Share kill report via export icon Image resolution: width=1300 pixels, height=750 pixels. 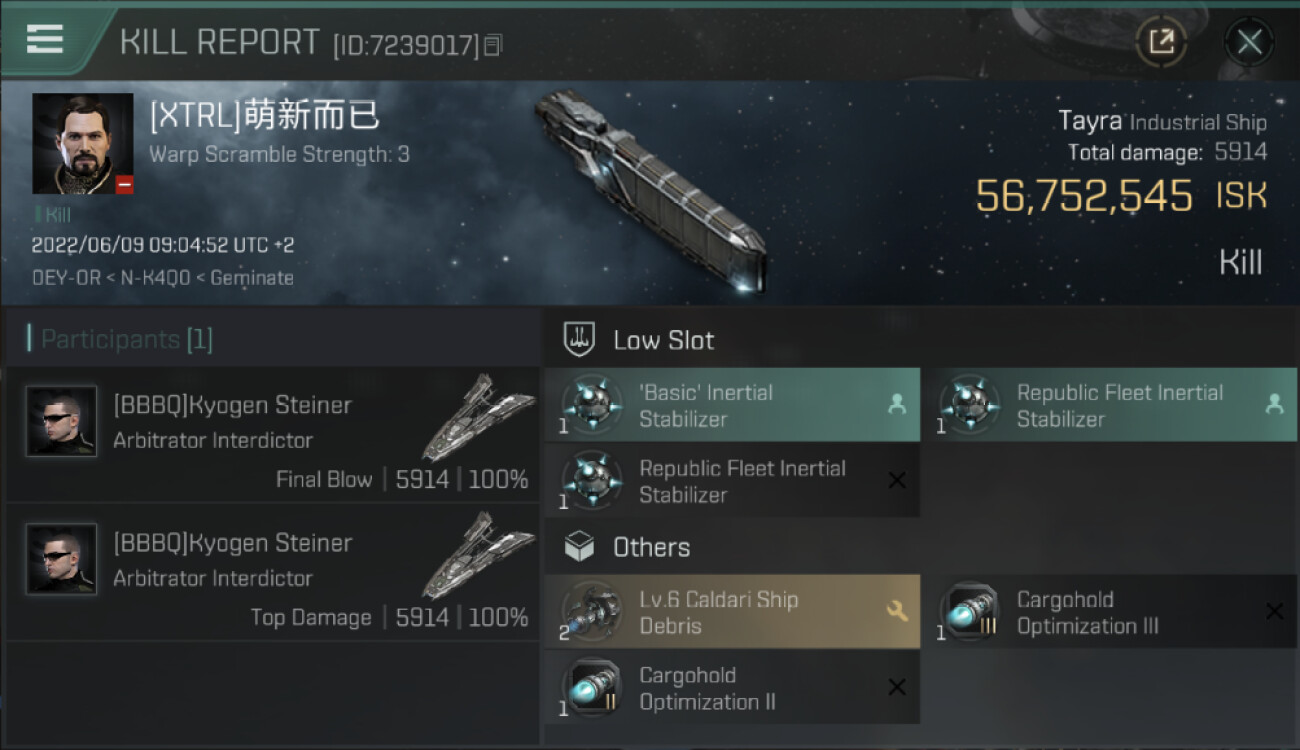[1161, 42]
